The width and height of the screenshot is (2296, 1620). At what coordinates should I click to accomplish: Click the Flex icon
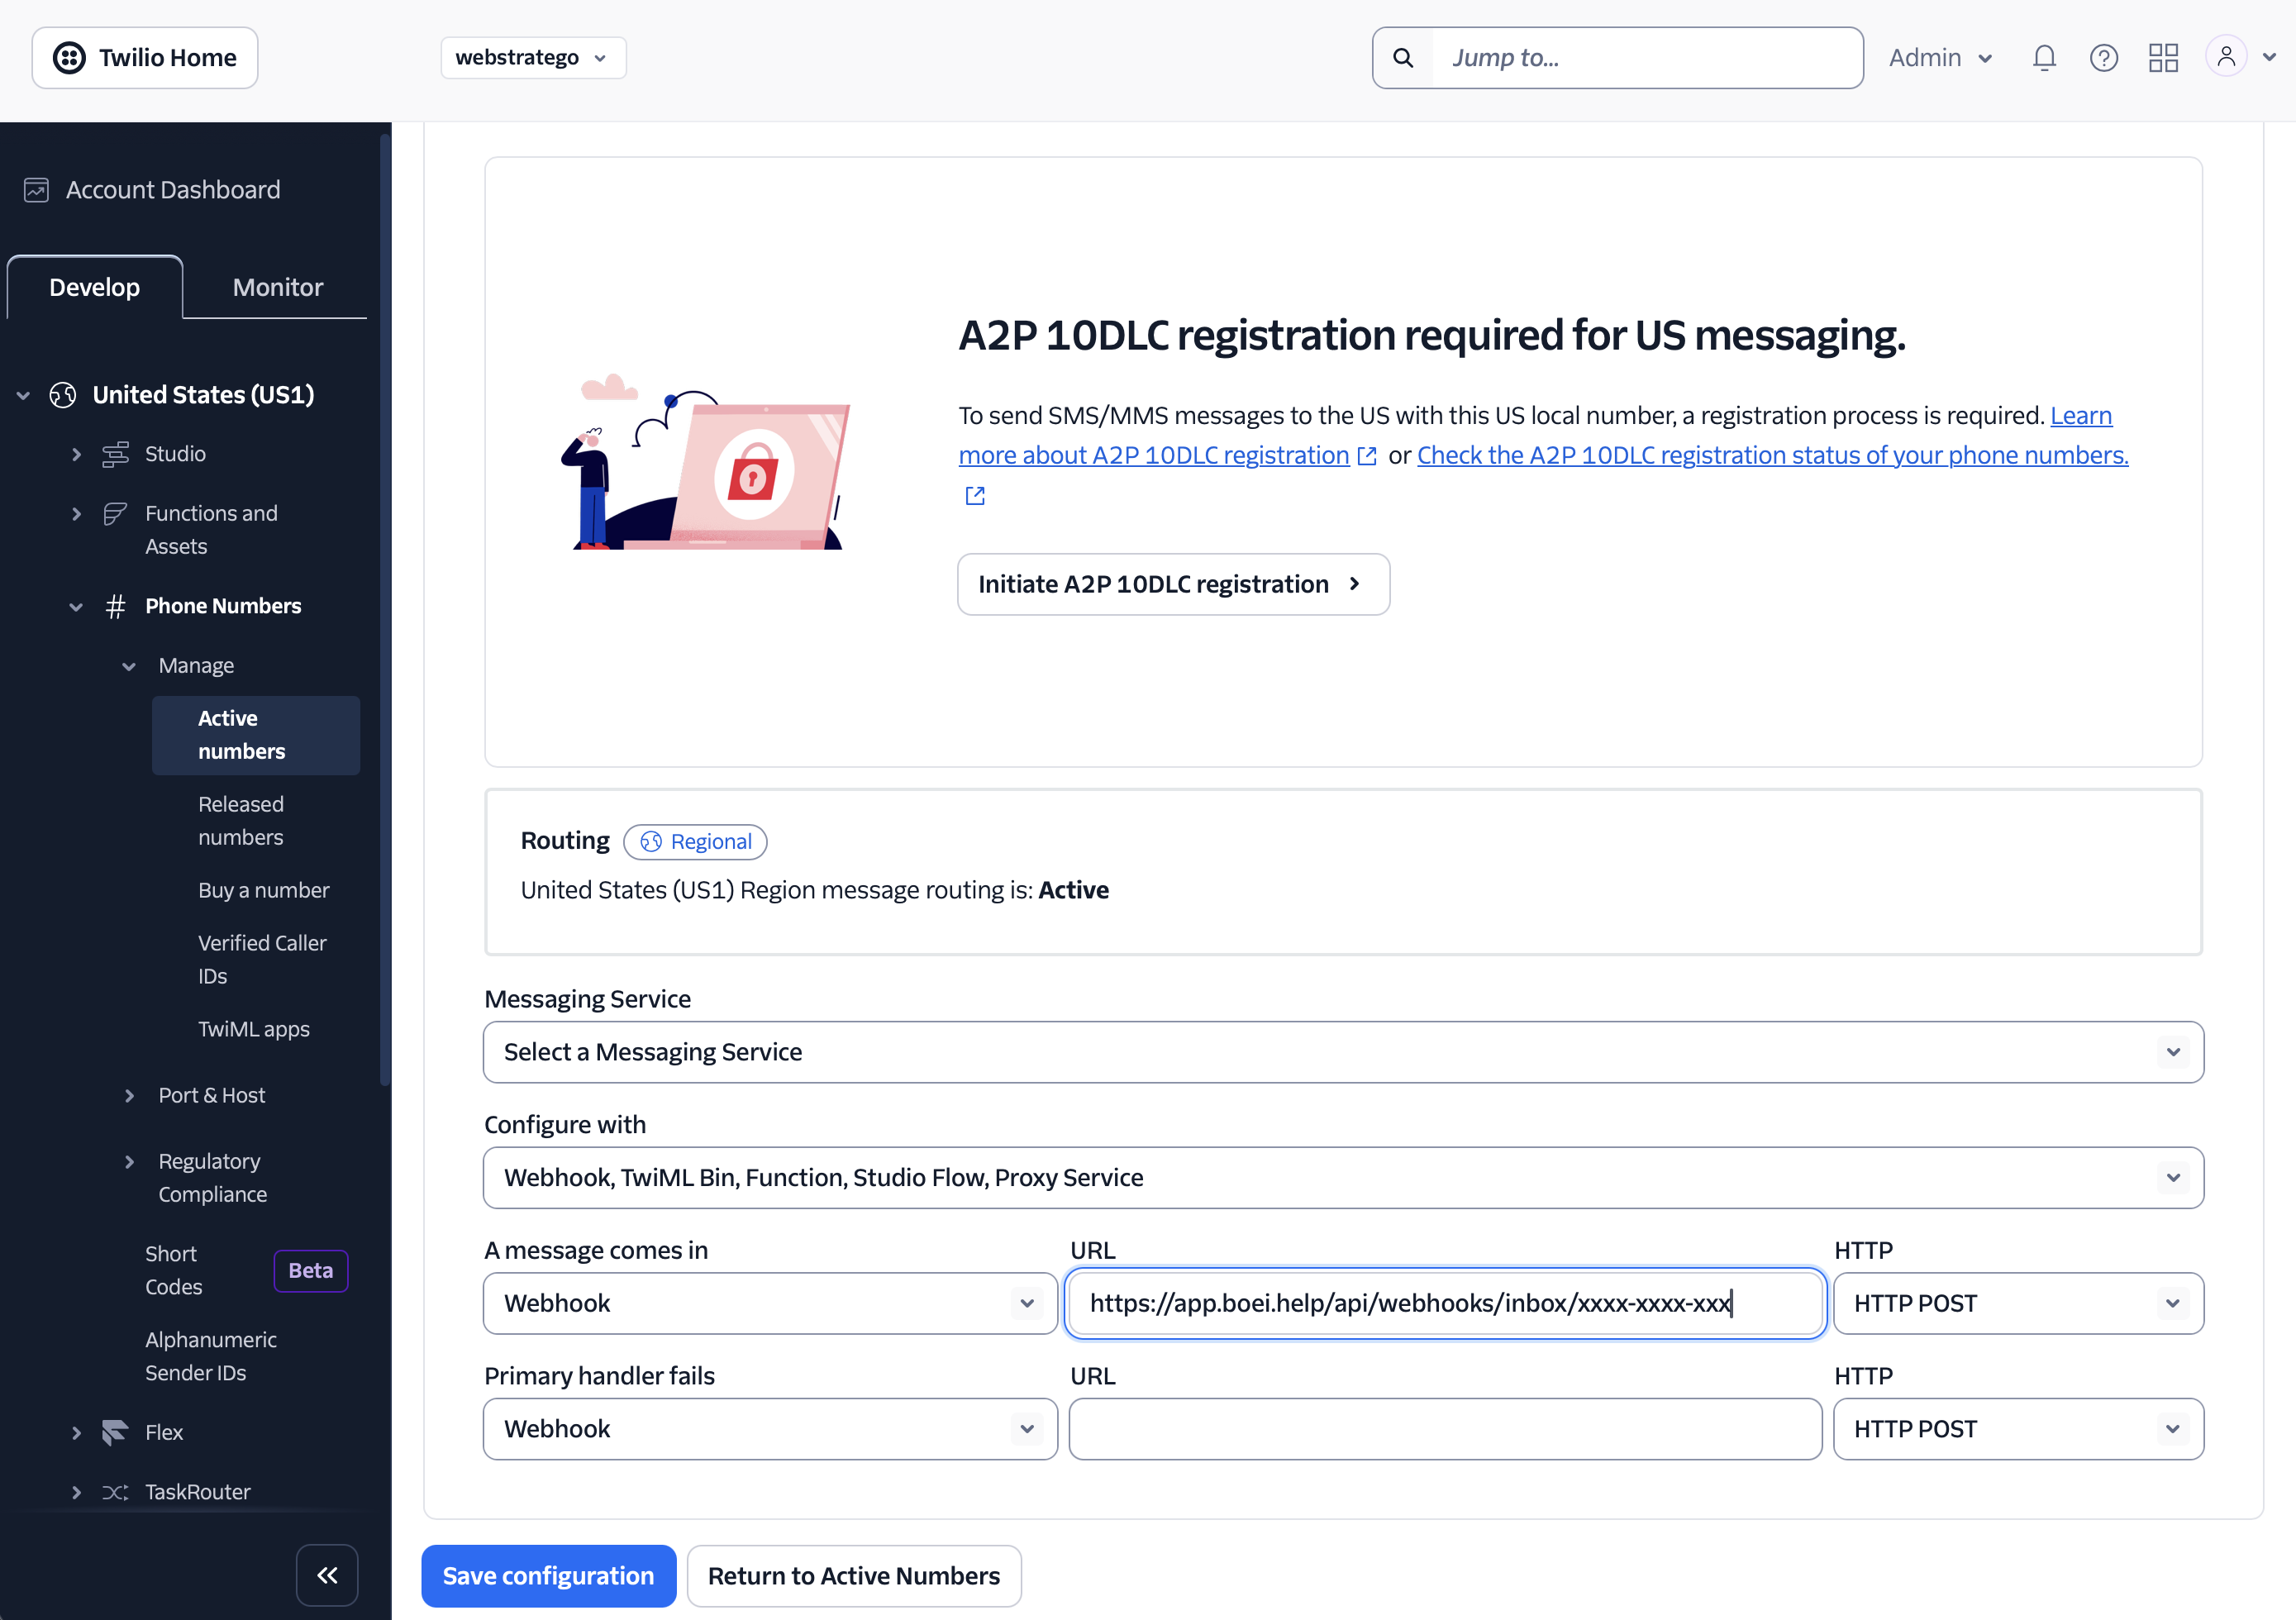point(115,1432)
